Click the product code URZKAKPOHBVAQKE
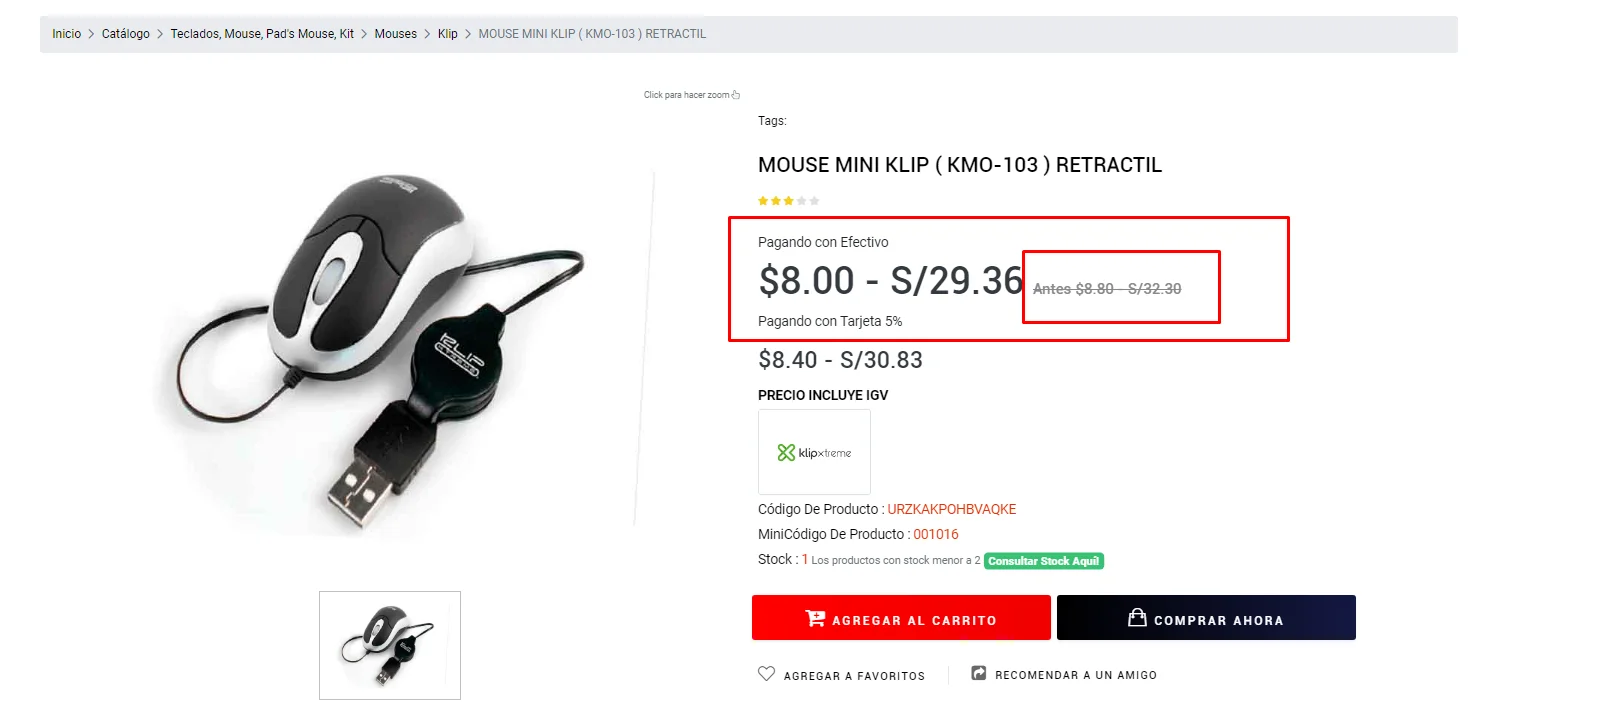Screen dimensions: 1613x709 click(951, 509)
